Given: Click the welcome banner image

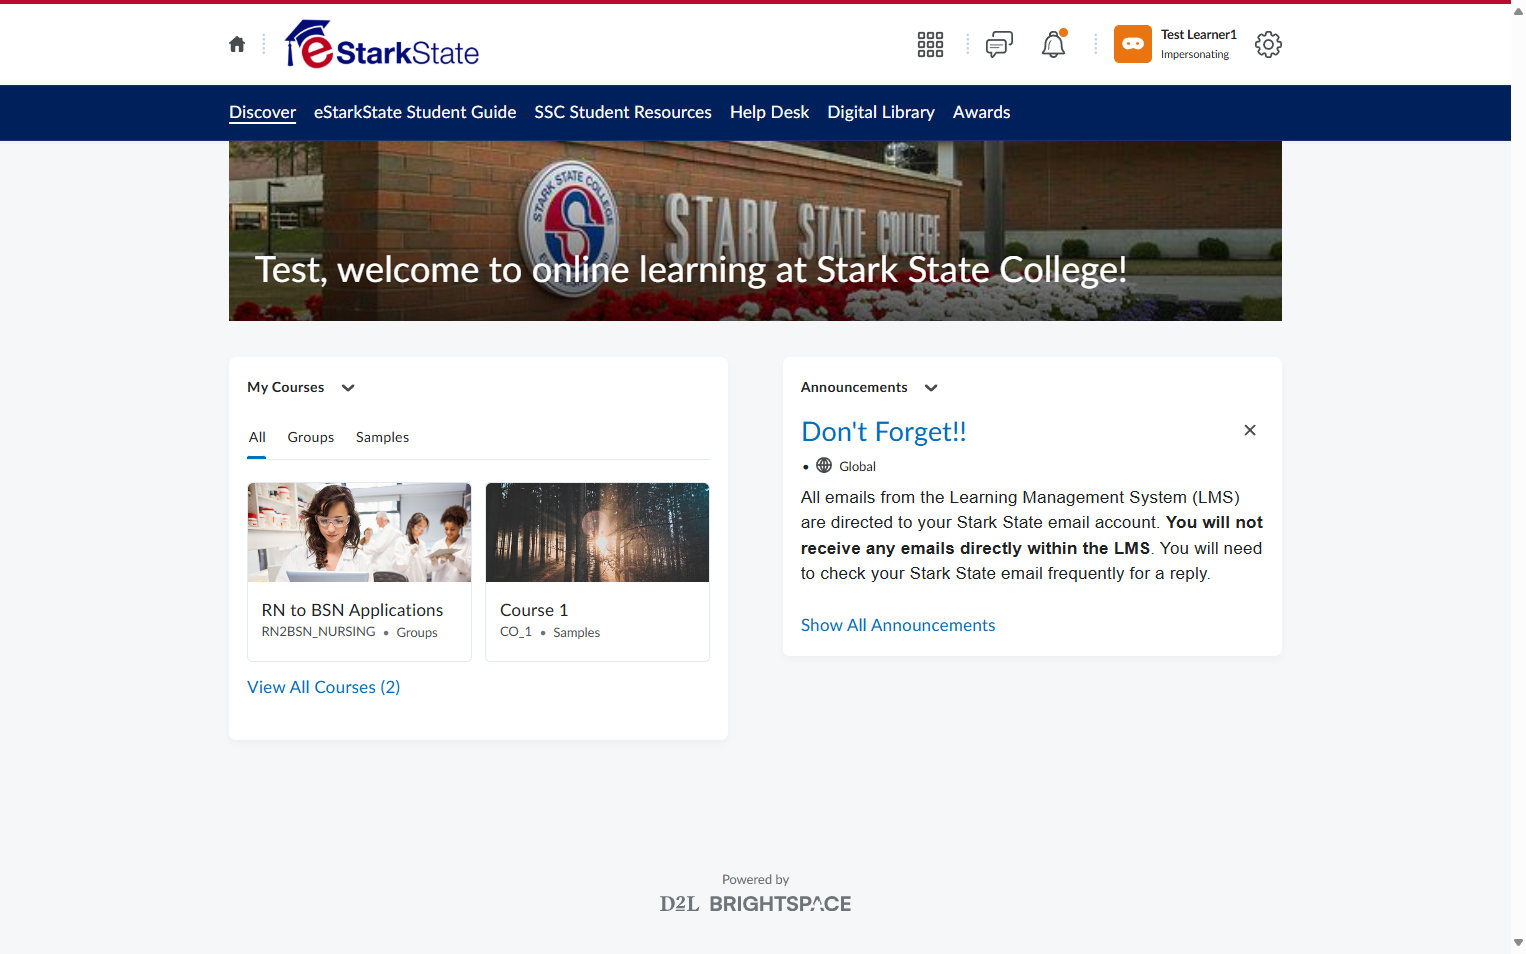Looking at the screenshot, I should point(755,231).
